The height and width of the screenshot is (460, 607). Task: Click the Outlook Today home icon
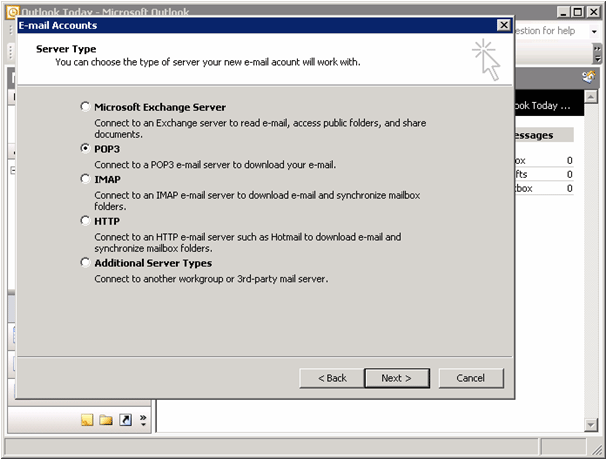click(x=588, y=77)
